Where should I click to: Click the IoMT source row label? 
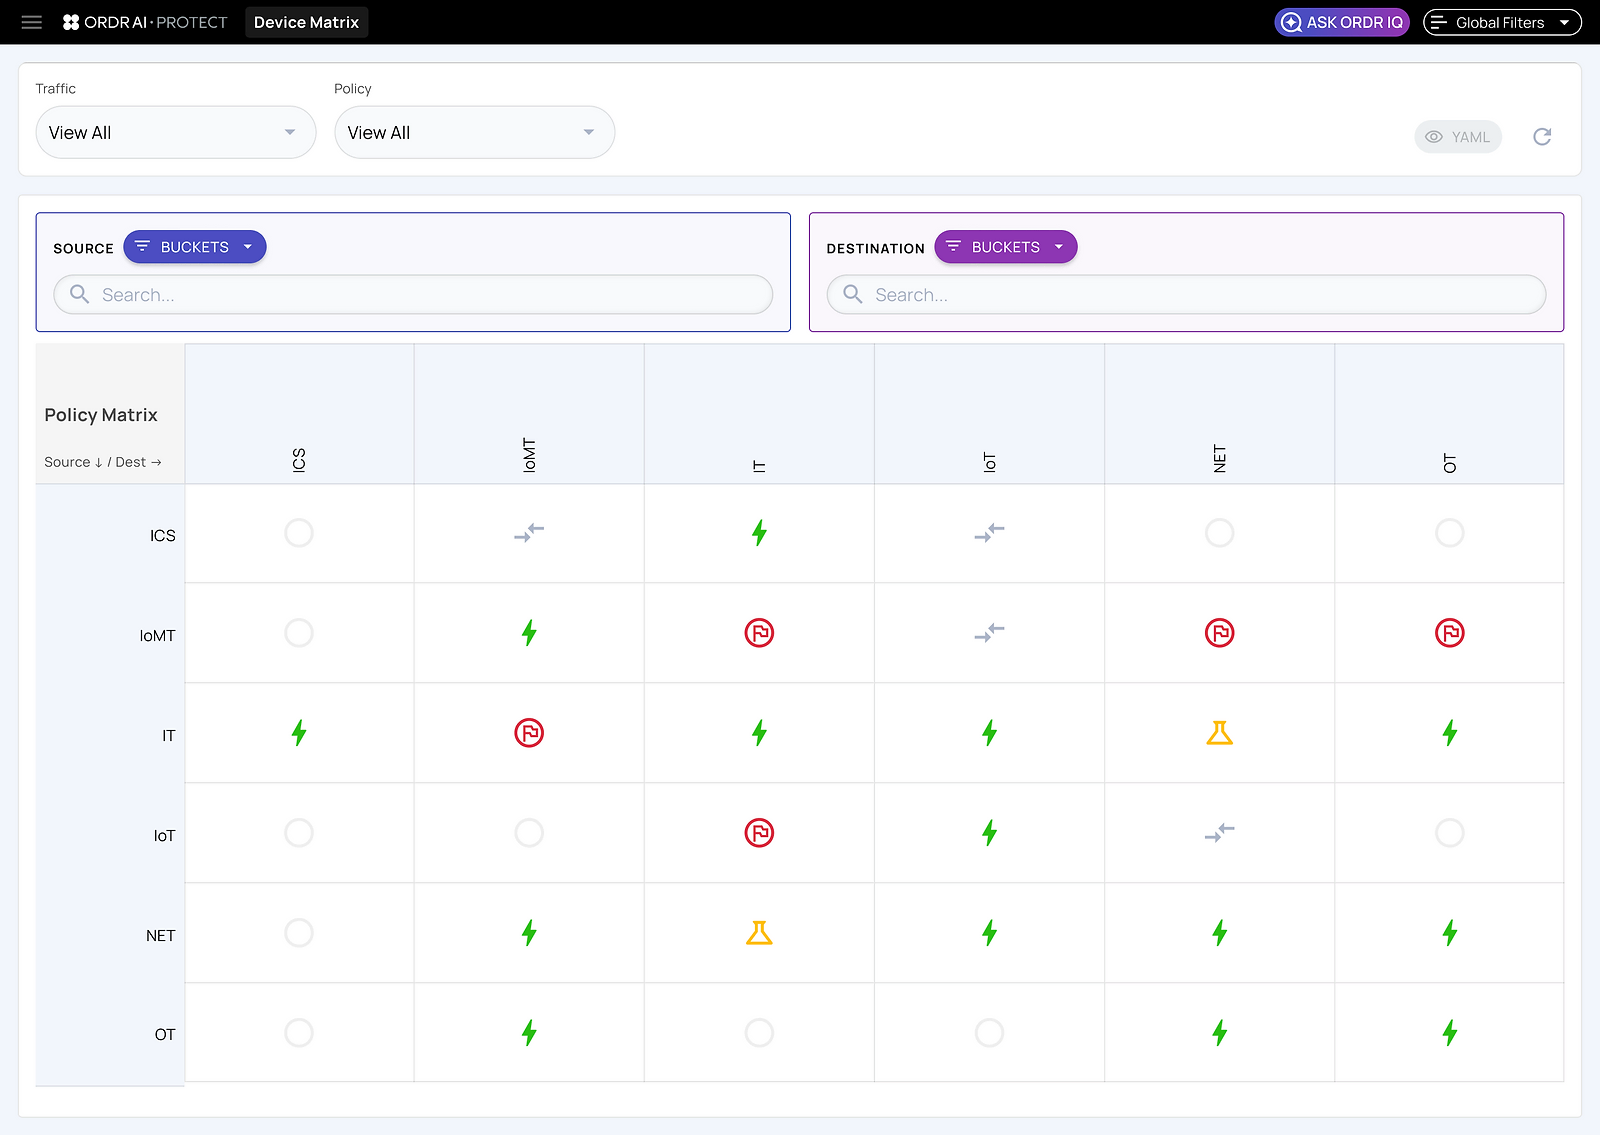(158, 636)
